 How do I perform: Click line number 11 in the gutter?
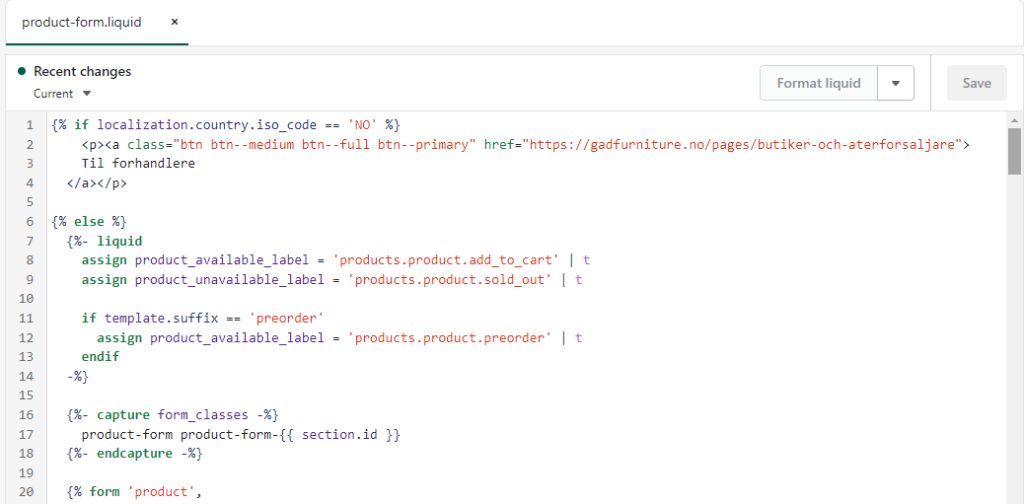[x=26, y=318]
